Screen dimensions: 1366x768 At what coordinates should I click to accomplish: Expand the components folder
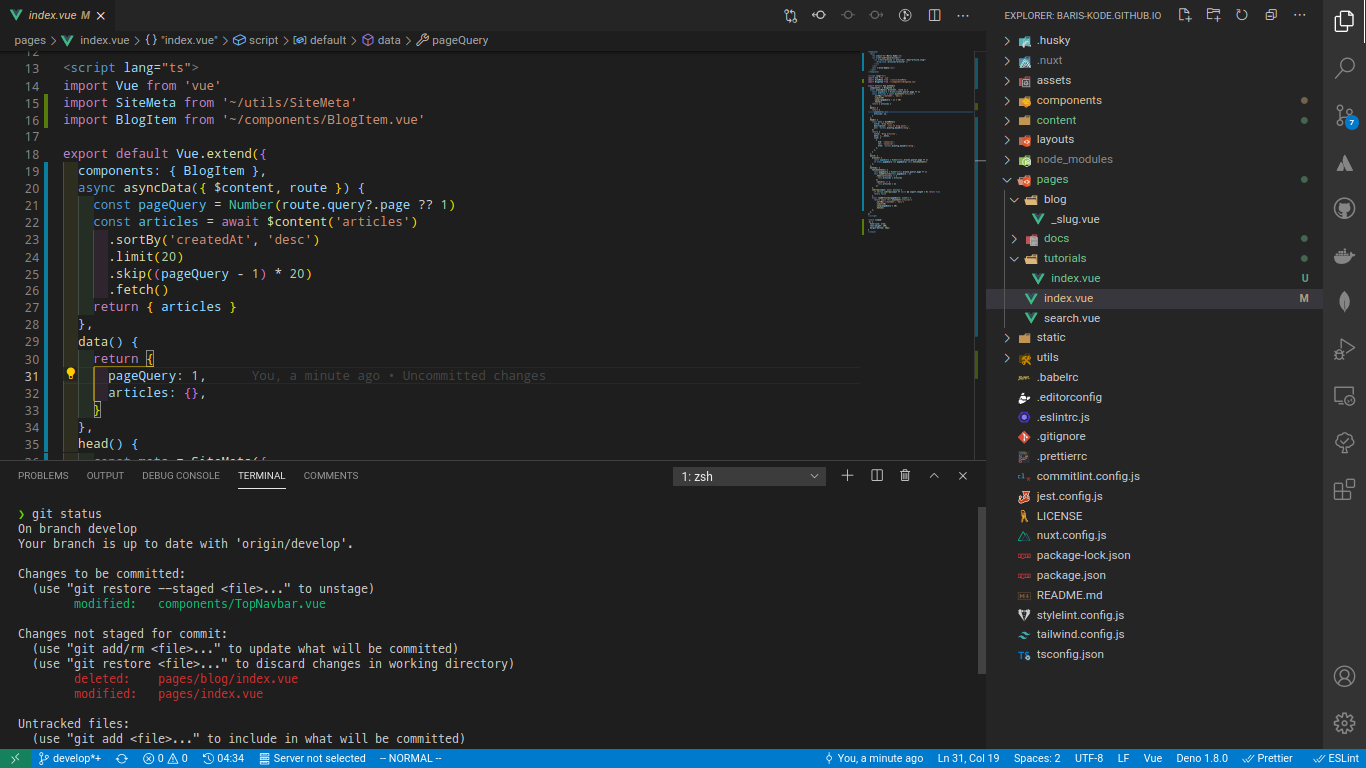(x=1154, y=100)
